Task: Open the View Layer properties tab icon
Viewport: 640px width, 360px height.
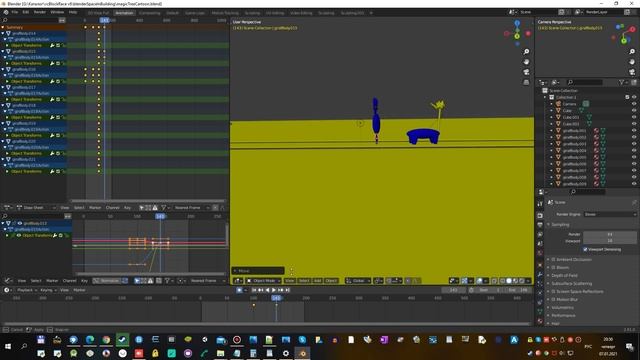Action: (540, 235)
